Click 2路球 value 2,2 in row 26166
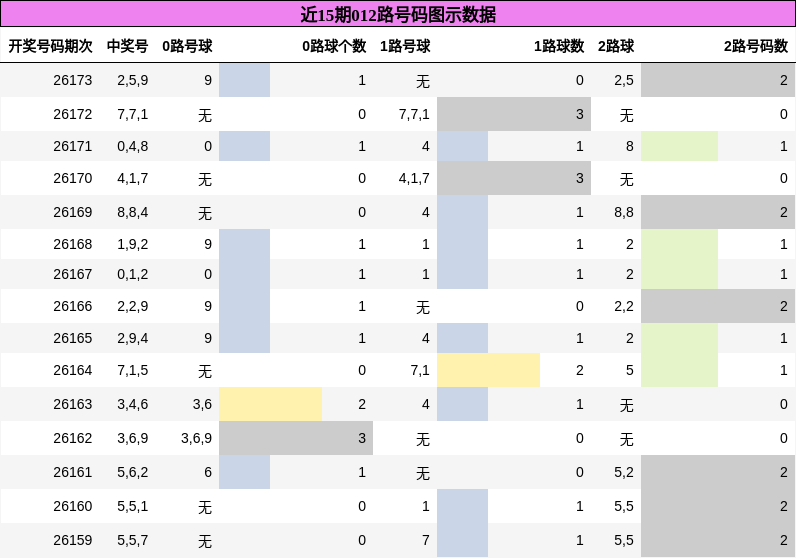796x558 pixels. click(624, 306)
